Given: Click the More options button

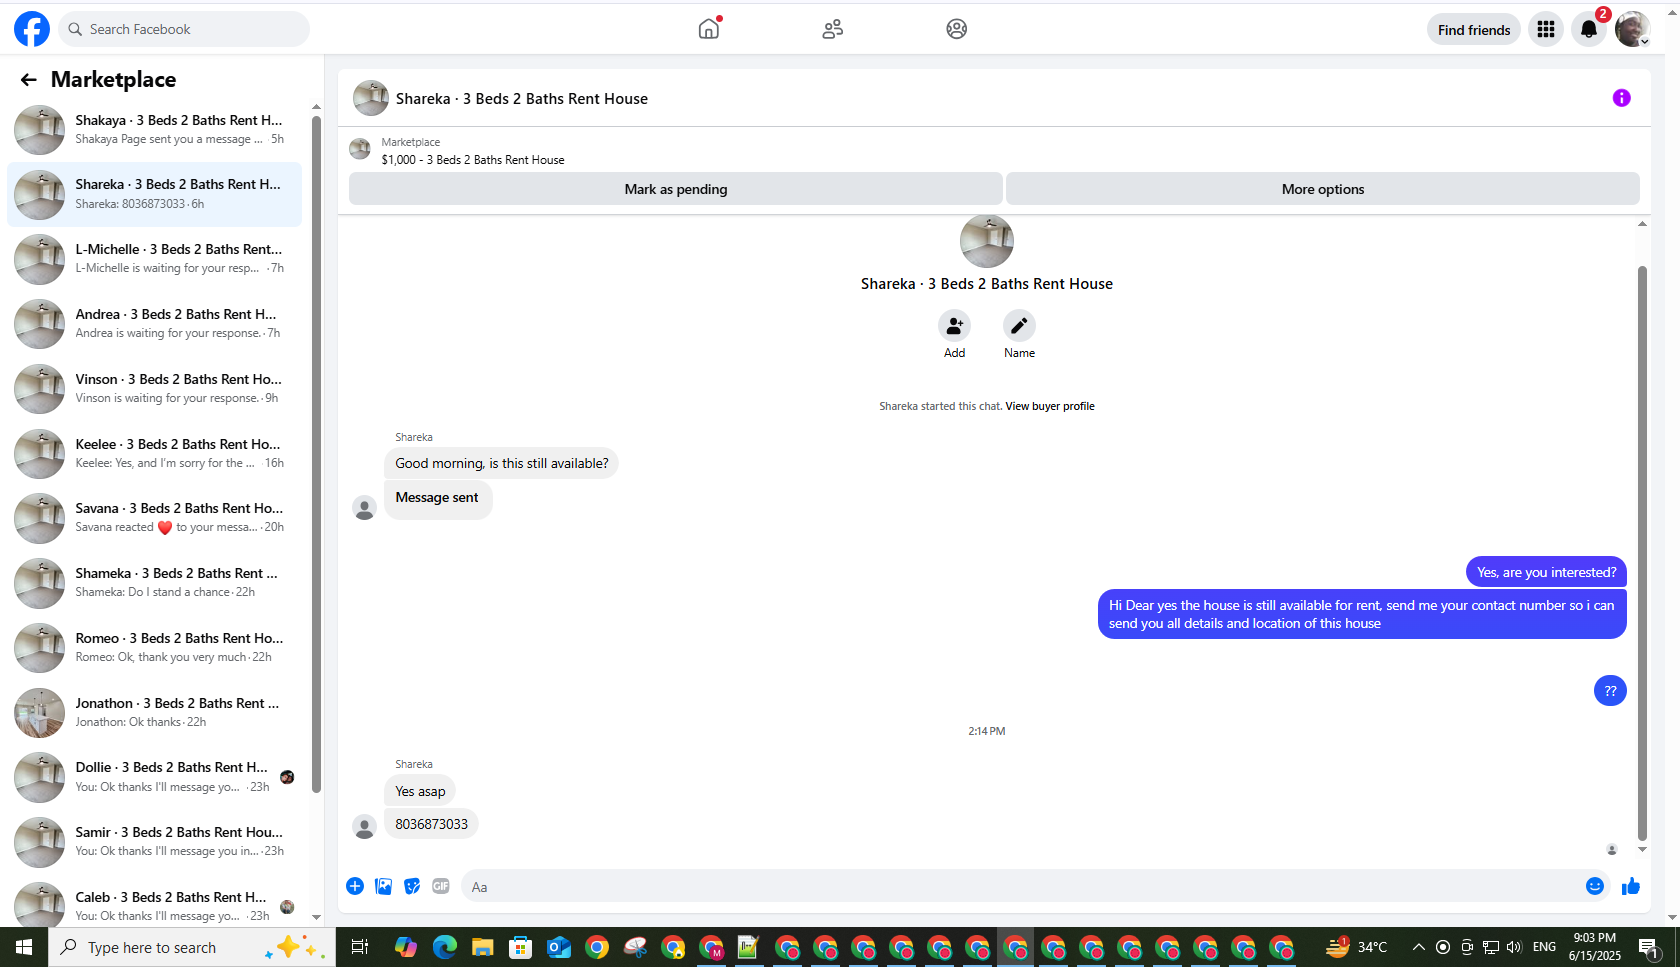Looking at the screenshot, I should tap(1323, 189).
